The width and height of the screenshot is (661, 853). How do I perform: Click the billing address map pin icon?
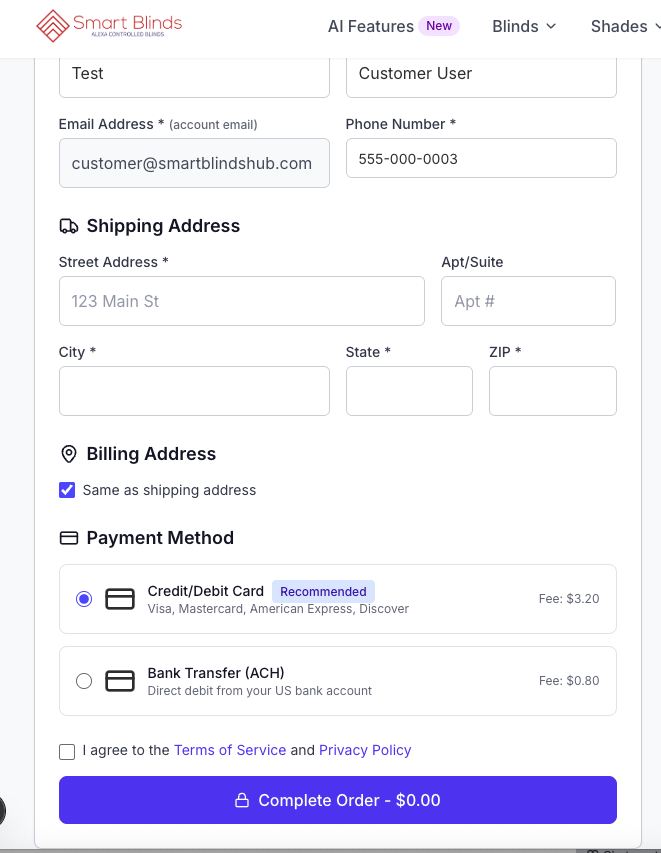click(69, 454)
